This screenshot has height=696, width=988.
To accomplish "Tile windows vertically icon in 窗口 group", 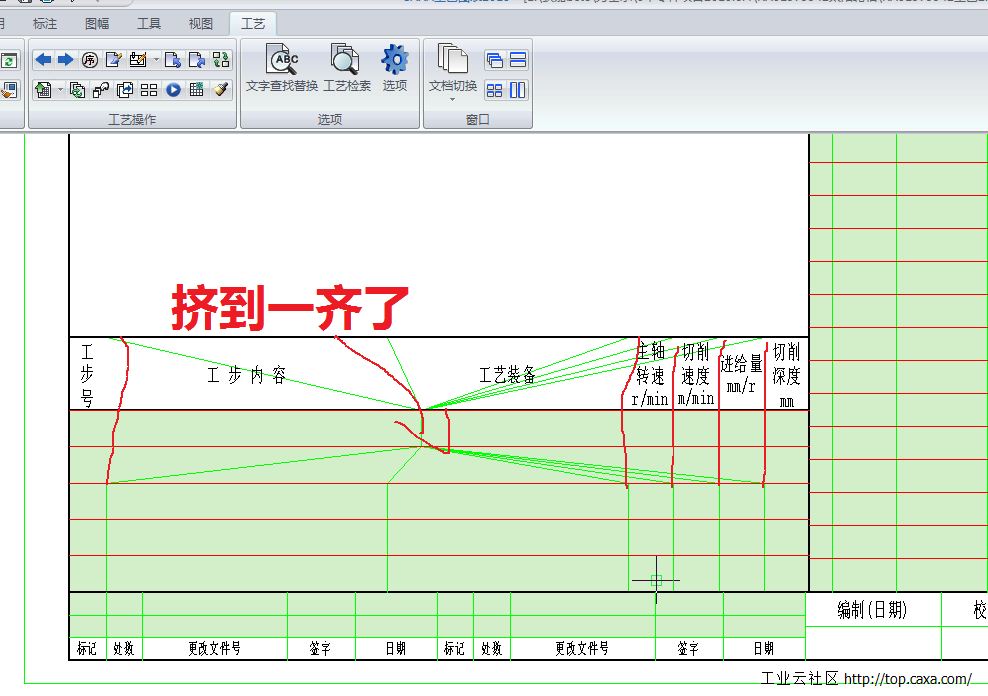I will pos(518,91).
